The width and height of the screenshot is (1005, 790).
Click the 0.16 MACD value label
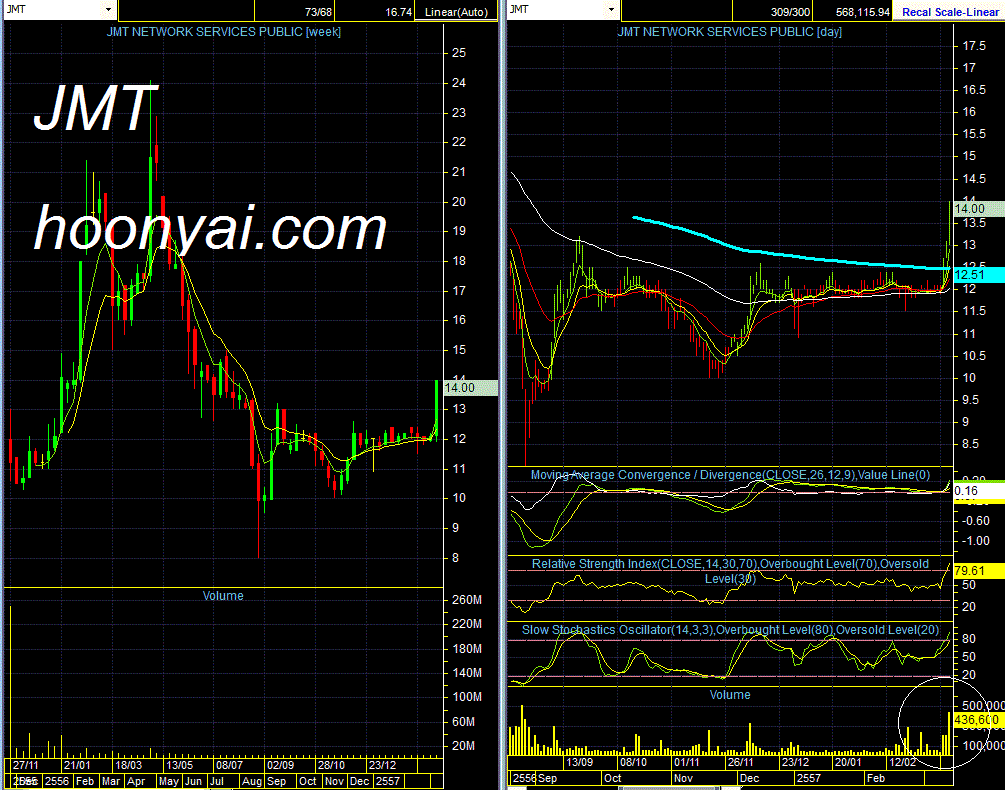click(x=979, y=491)
